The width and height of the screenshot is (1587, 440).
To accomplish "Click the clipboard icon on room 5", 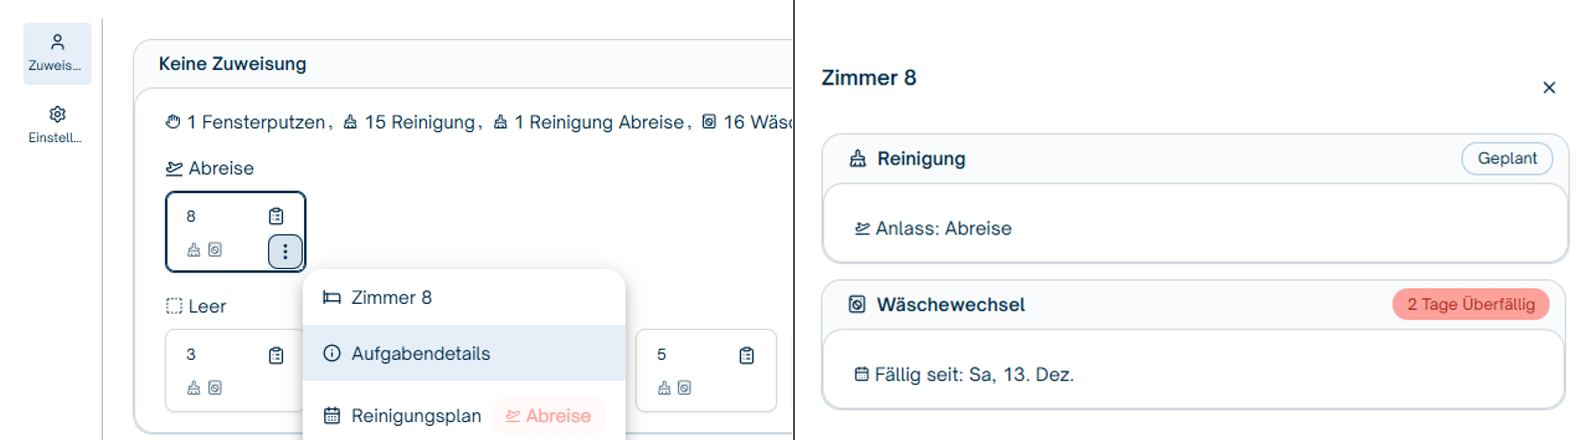I will click(746, 355).
